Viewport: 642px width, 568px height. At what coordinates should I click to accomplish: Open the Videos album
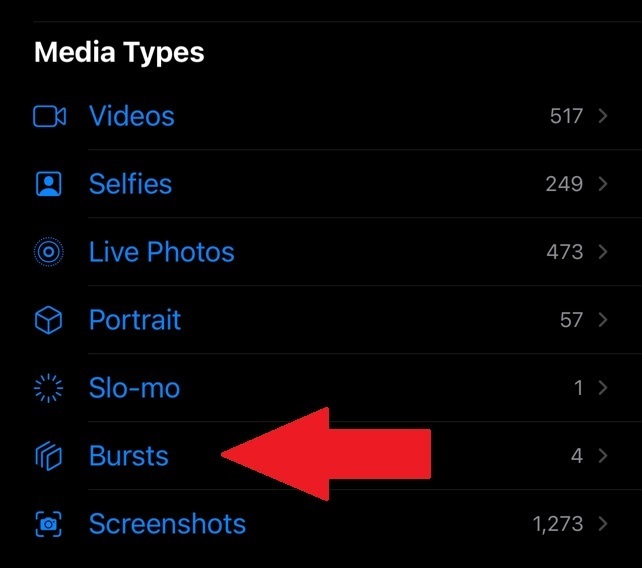tap(132, 116)
